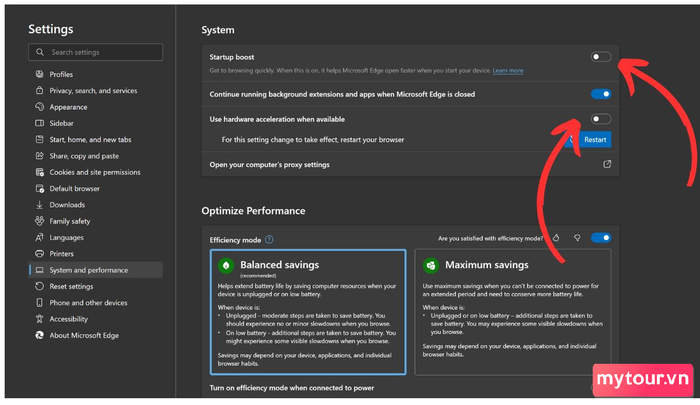Click the Sidebar panel icon

point(39,123)
